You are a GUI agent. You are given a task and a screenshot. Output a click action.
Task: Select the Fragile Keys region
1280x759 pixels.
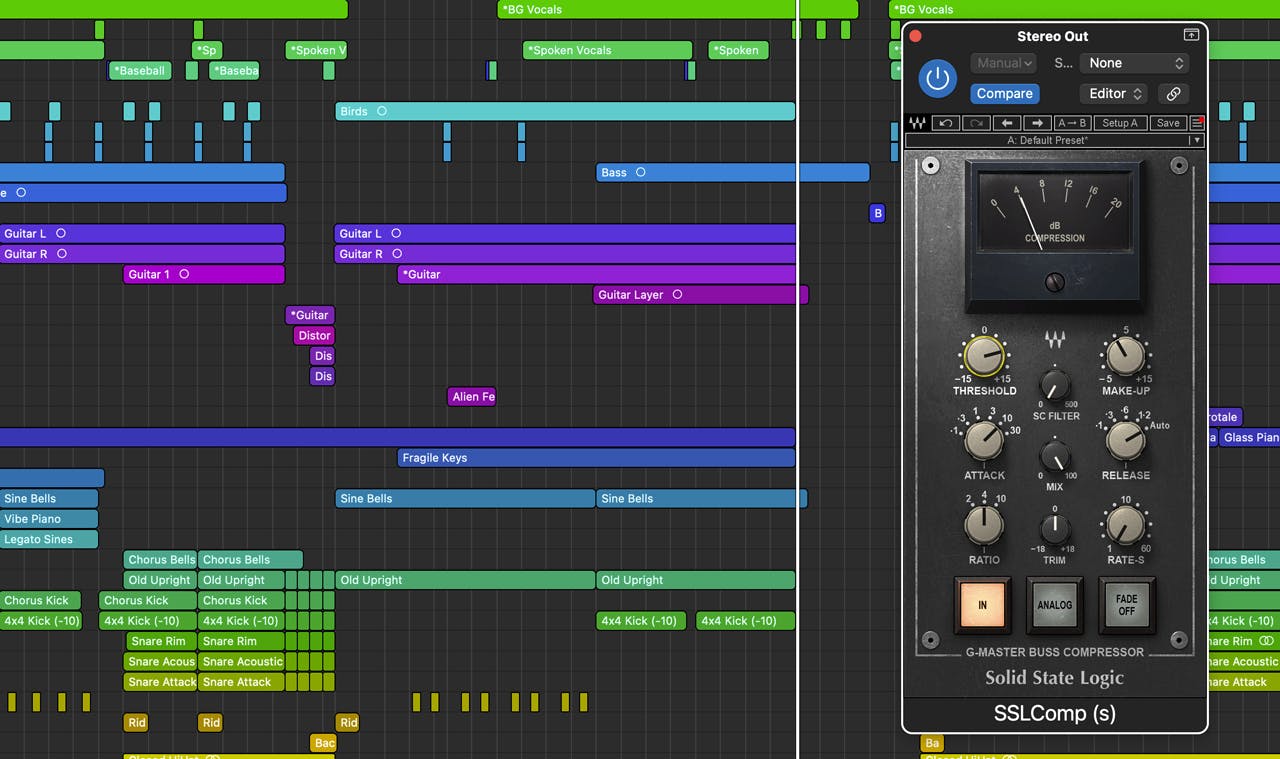tap(596, 458)
